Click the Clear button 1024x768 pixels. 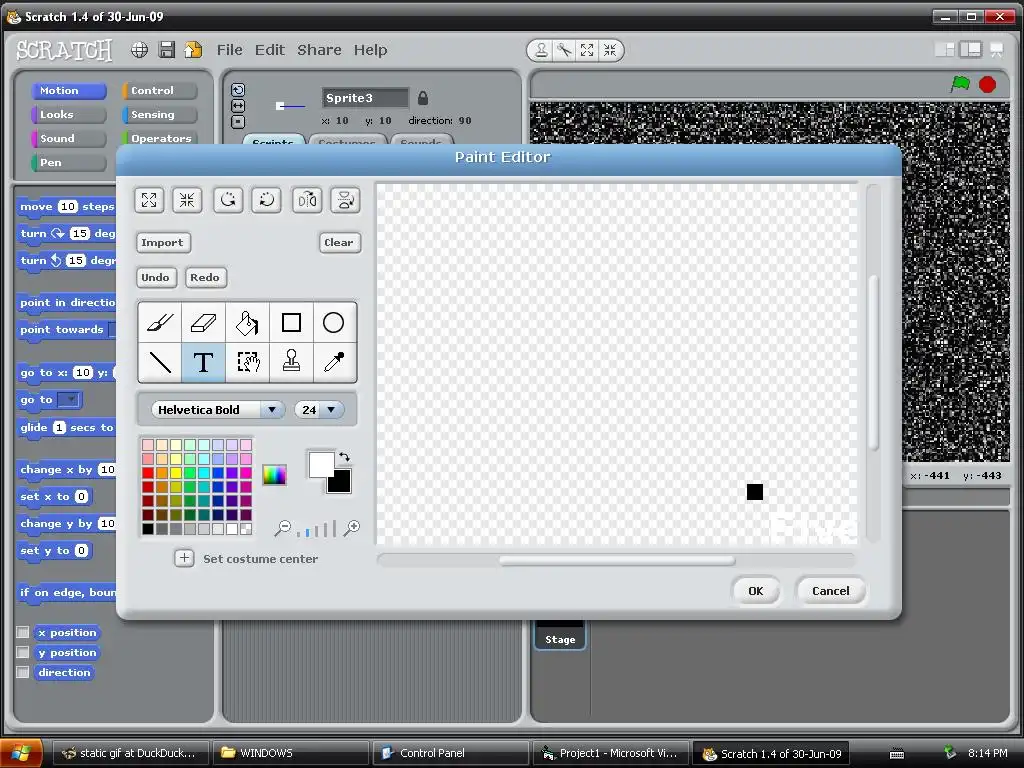339,242
